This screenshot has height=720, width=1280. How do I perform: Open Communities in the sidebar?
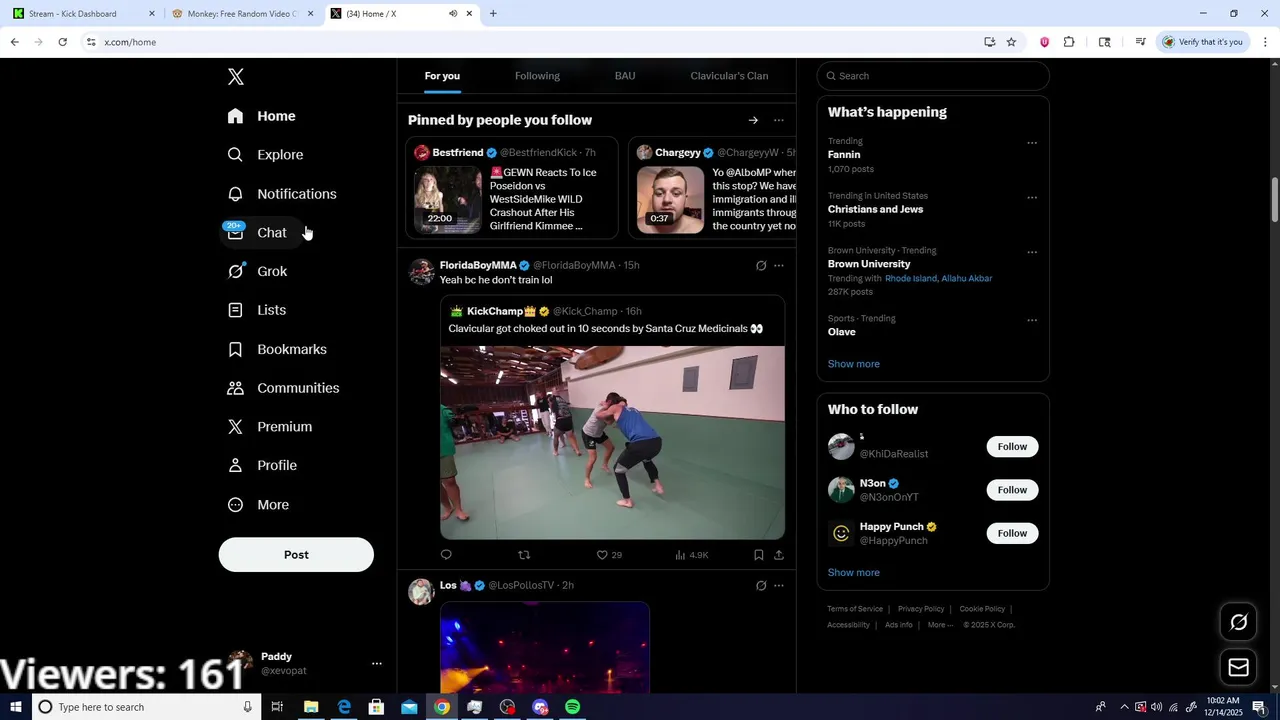(283, 388)
